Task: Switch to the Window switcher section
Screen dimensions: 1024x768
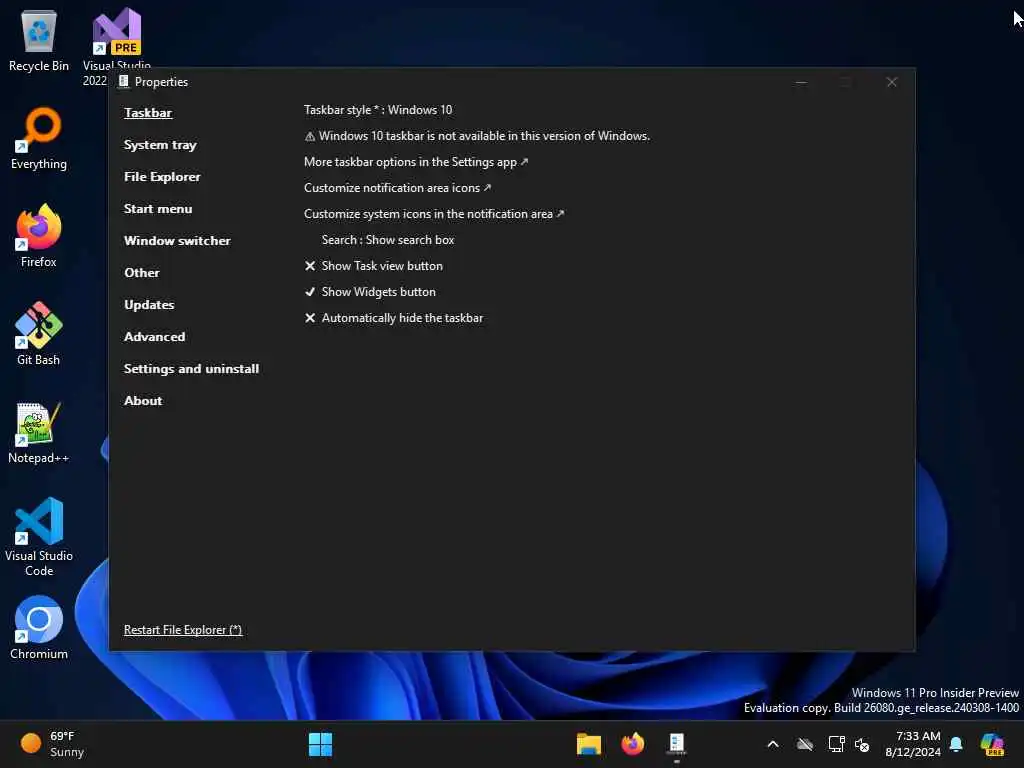Action: tap(177, 241)
